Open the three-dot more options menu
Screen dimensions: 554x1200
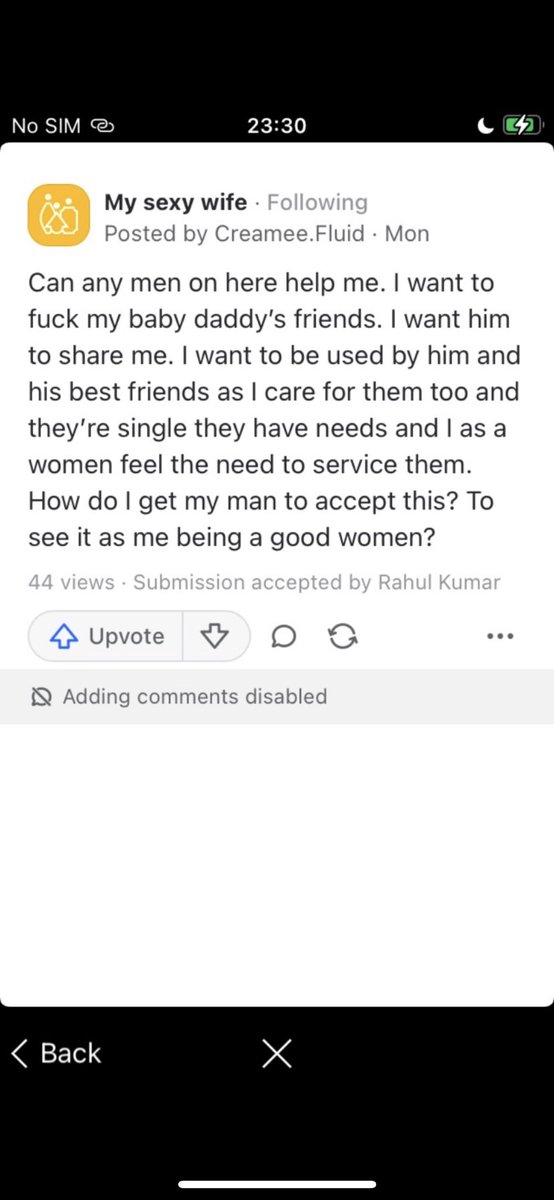point(500,636)
